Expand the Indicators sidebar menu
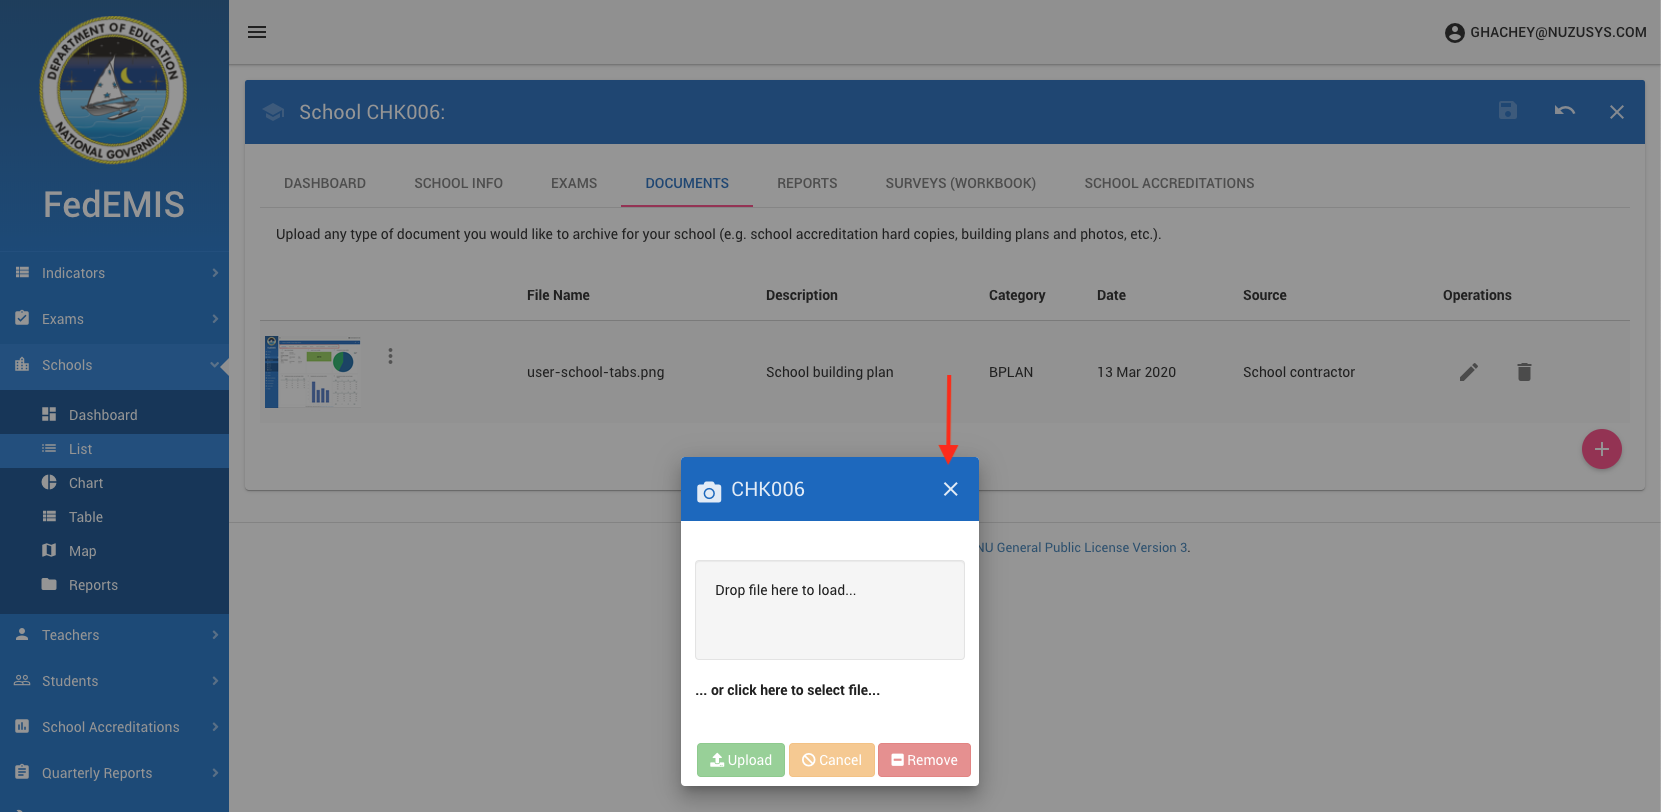 click(114, 273)
